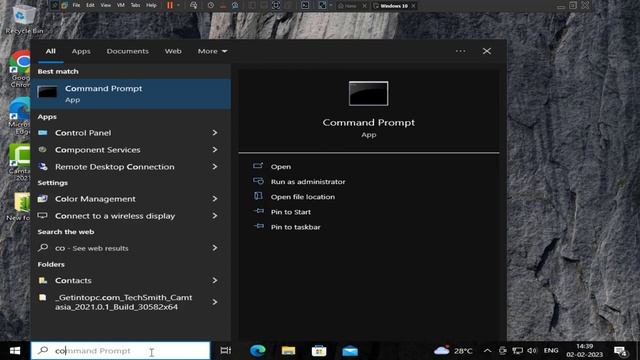Choose Run as administrator
Image resolution: width=640 pixels, height=360 pixels.
point(308,182)
